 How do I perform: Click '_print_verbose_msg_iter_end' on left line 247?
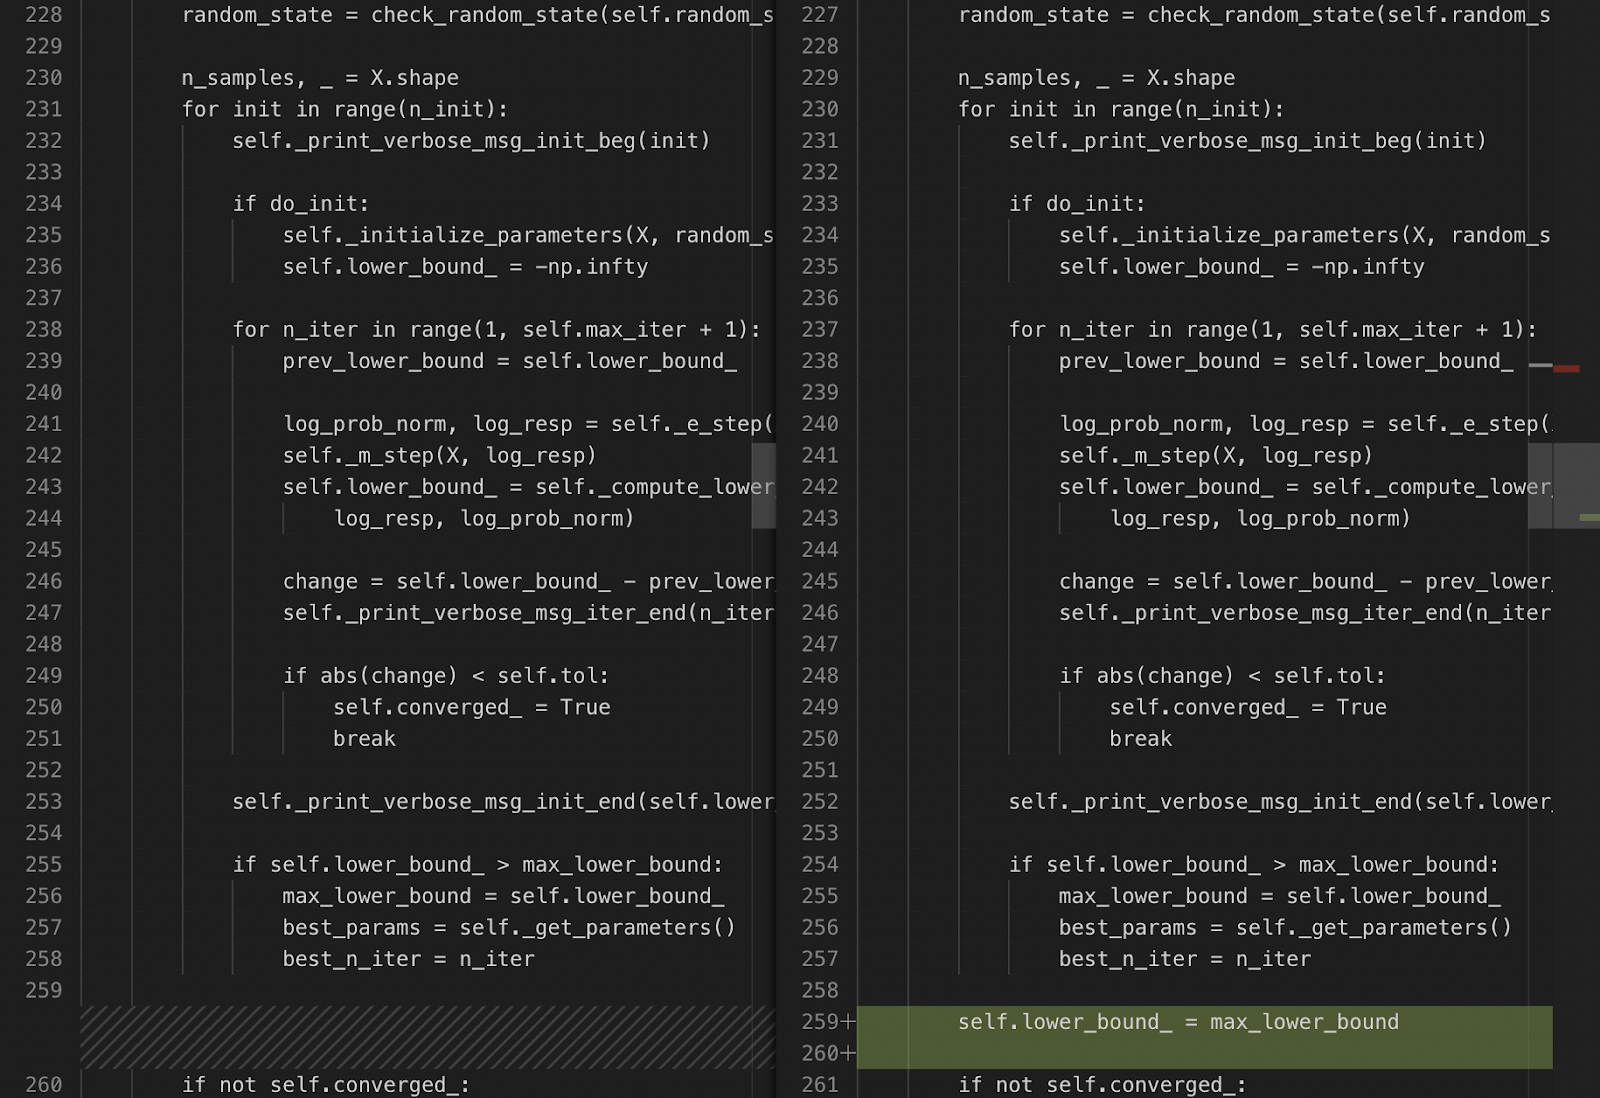click(x=516, y=613)
